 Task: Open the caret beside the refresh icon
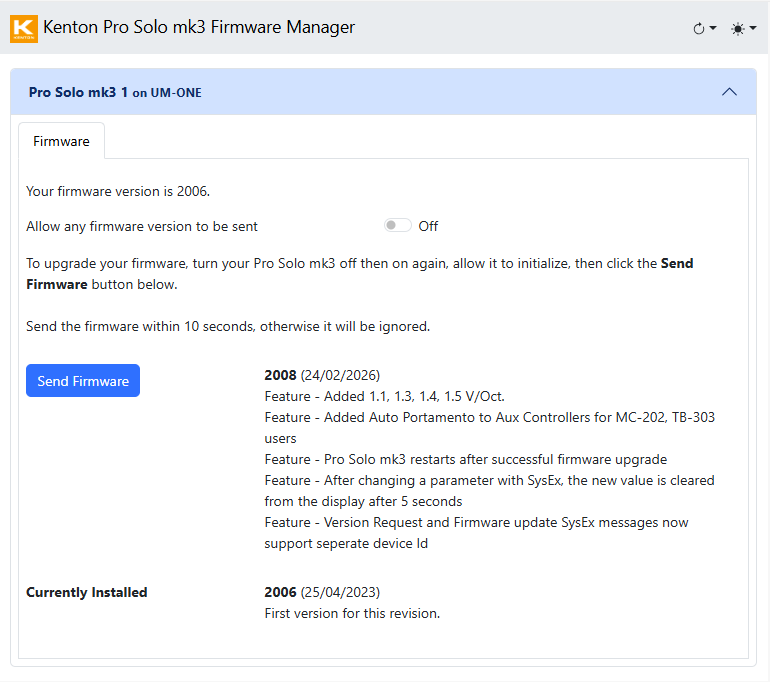(x=713, y=29)
